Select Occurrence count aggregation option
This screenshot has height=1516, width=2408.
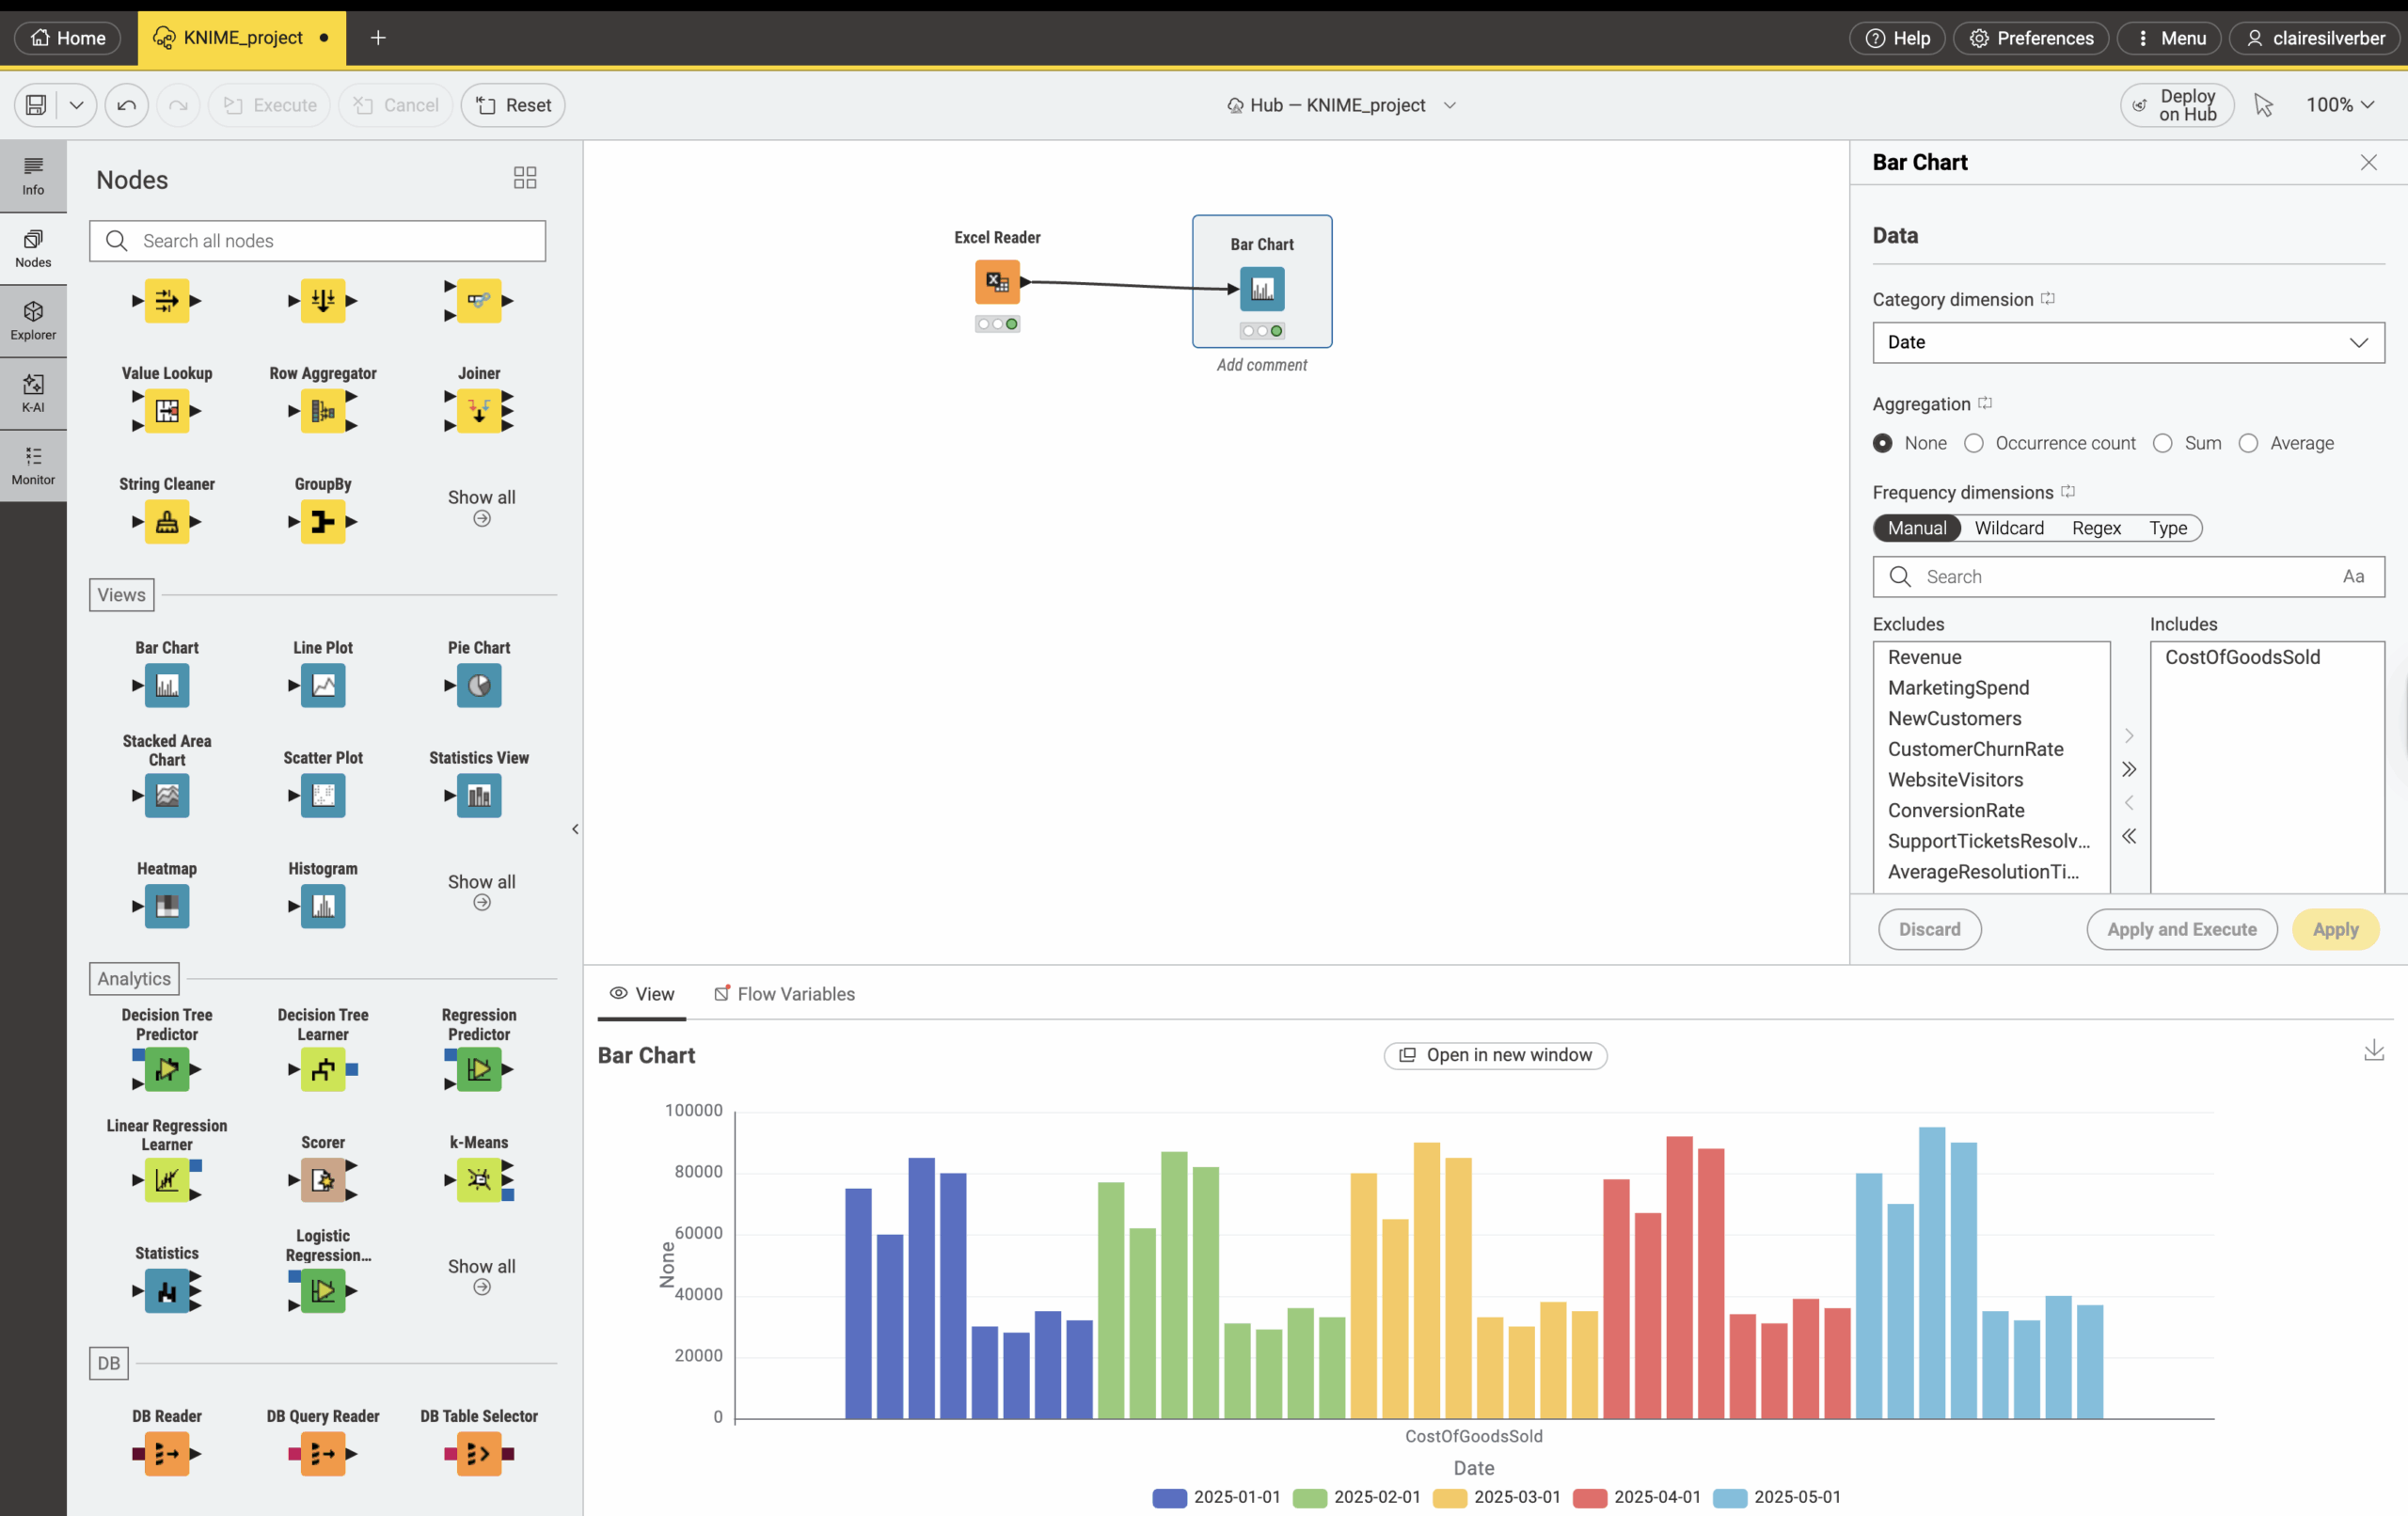[1974, 443]
